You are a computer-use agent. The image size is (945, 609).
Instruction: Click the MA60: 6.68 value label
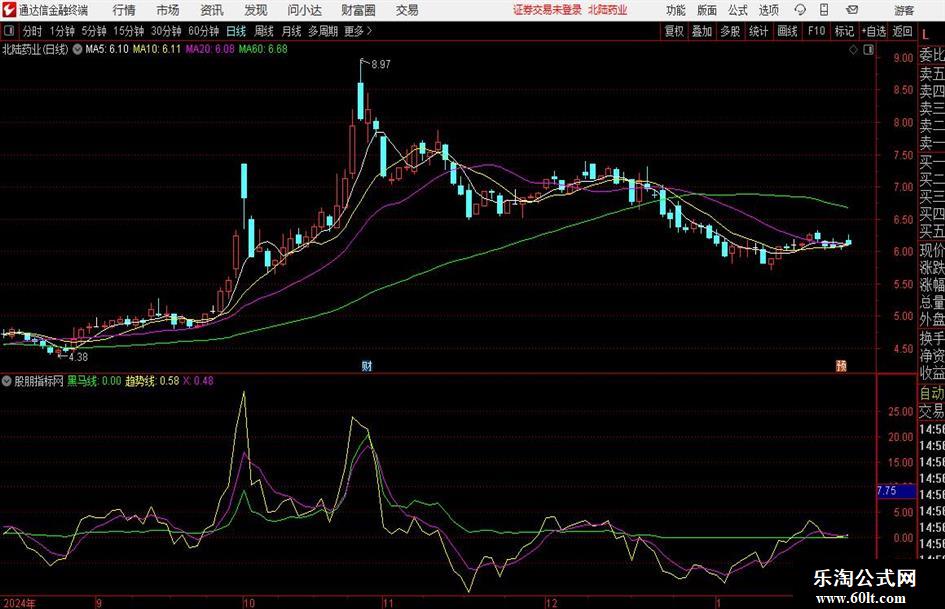[x=263, y=49]
